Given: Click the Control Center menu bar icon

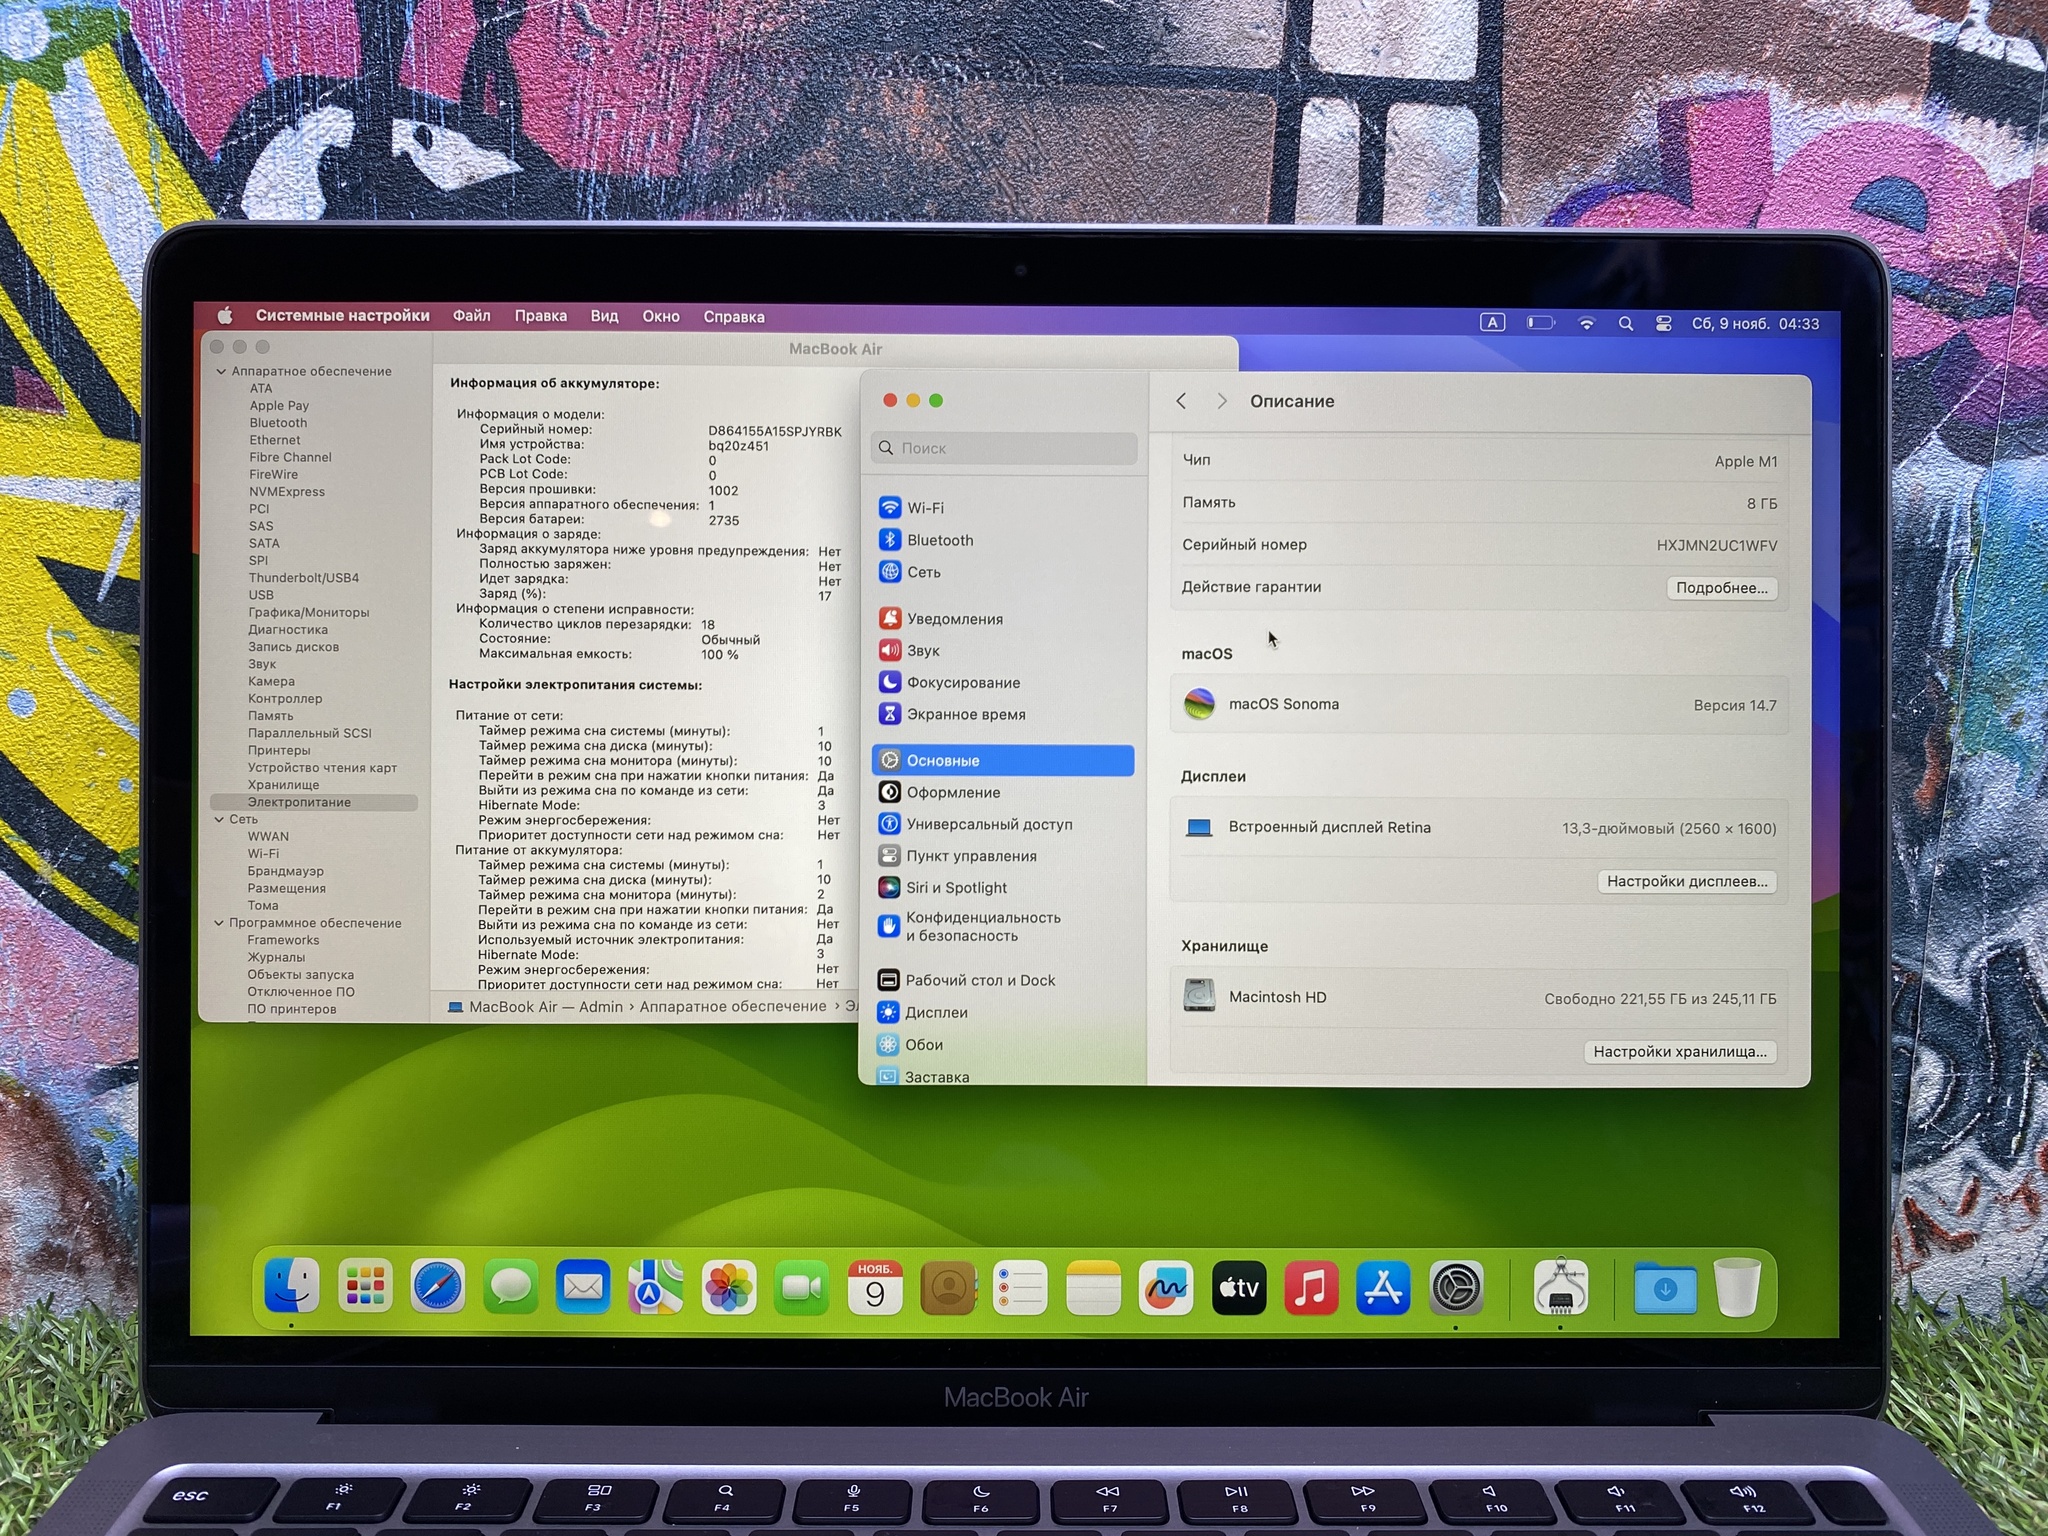Looking at the screenshot, I should pos(1663,324).
